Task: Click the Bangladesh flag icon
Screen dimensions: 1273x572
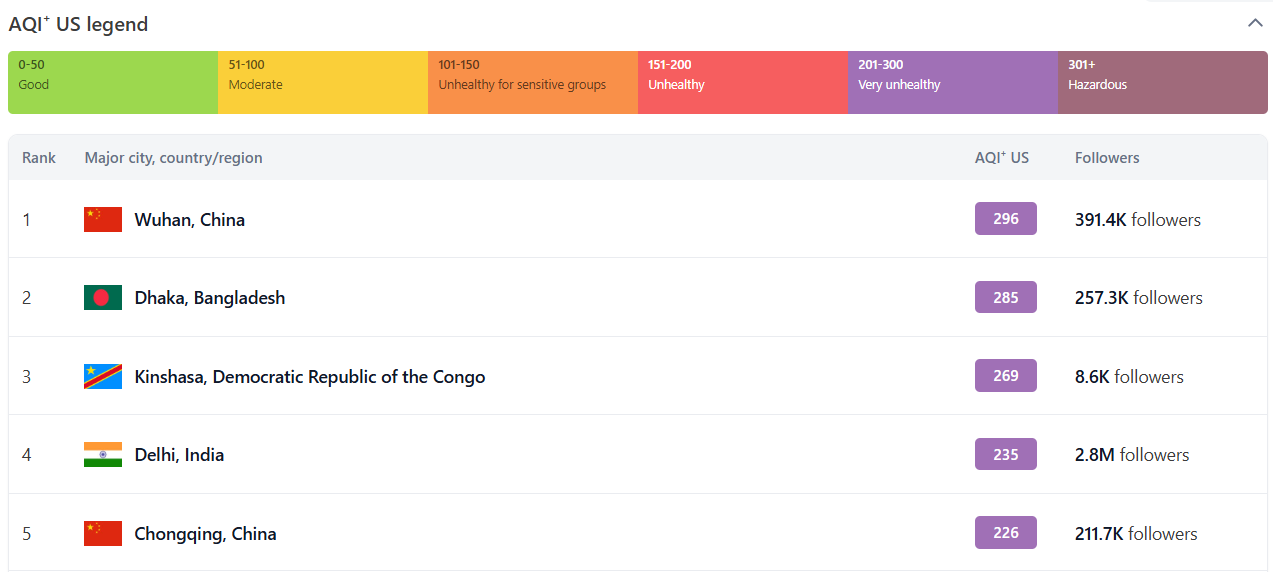Action: pyautogui.click(x=103, y=298)
